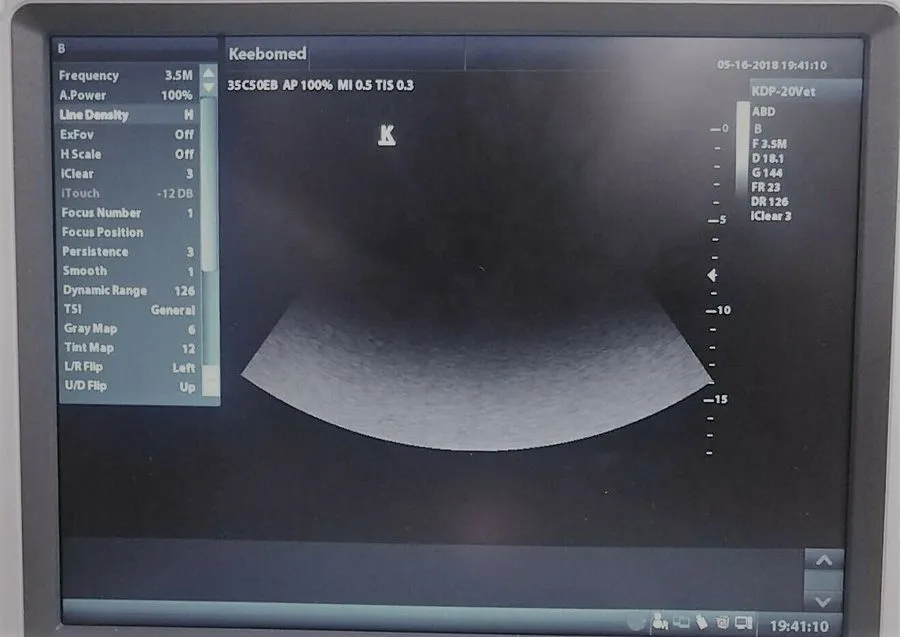Click the 35C50EB probe label

tap(253, 86)
